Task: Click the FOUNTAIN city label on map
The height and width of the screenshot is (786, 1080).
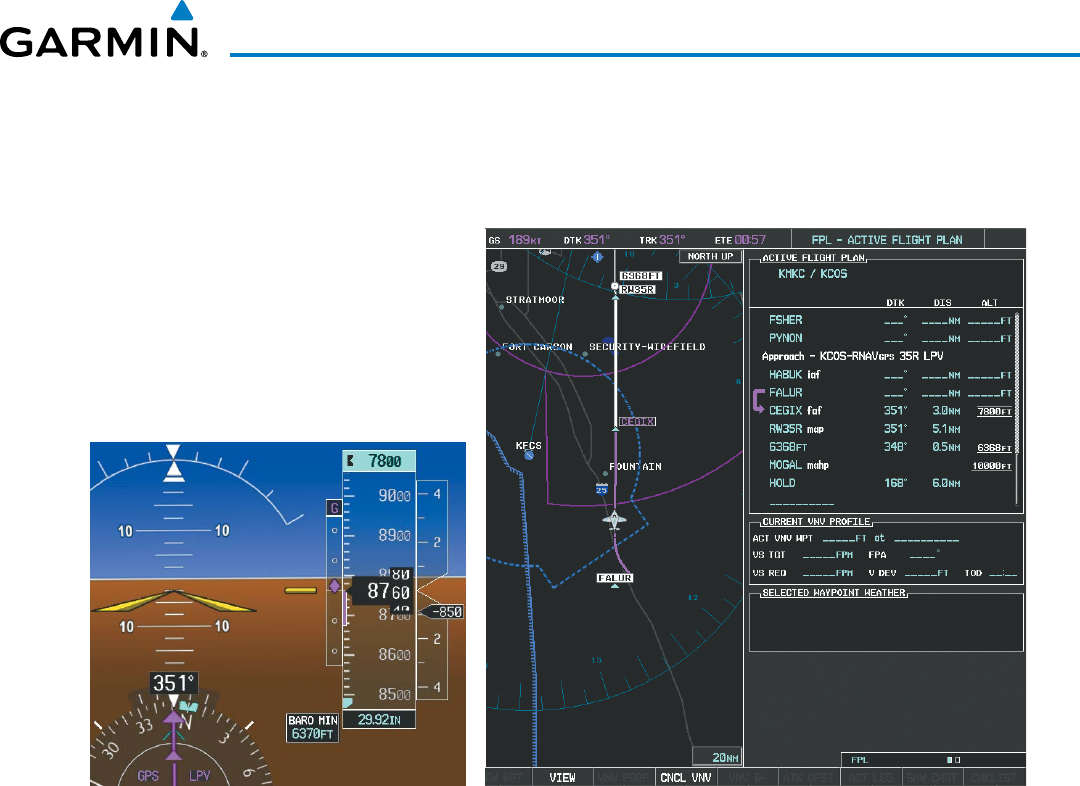Action: [635, 466]
